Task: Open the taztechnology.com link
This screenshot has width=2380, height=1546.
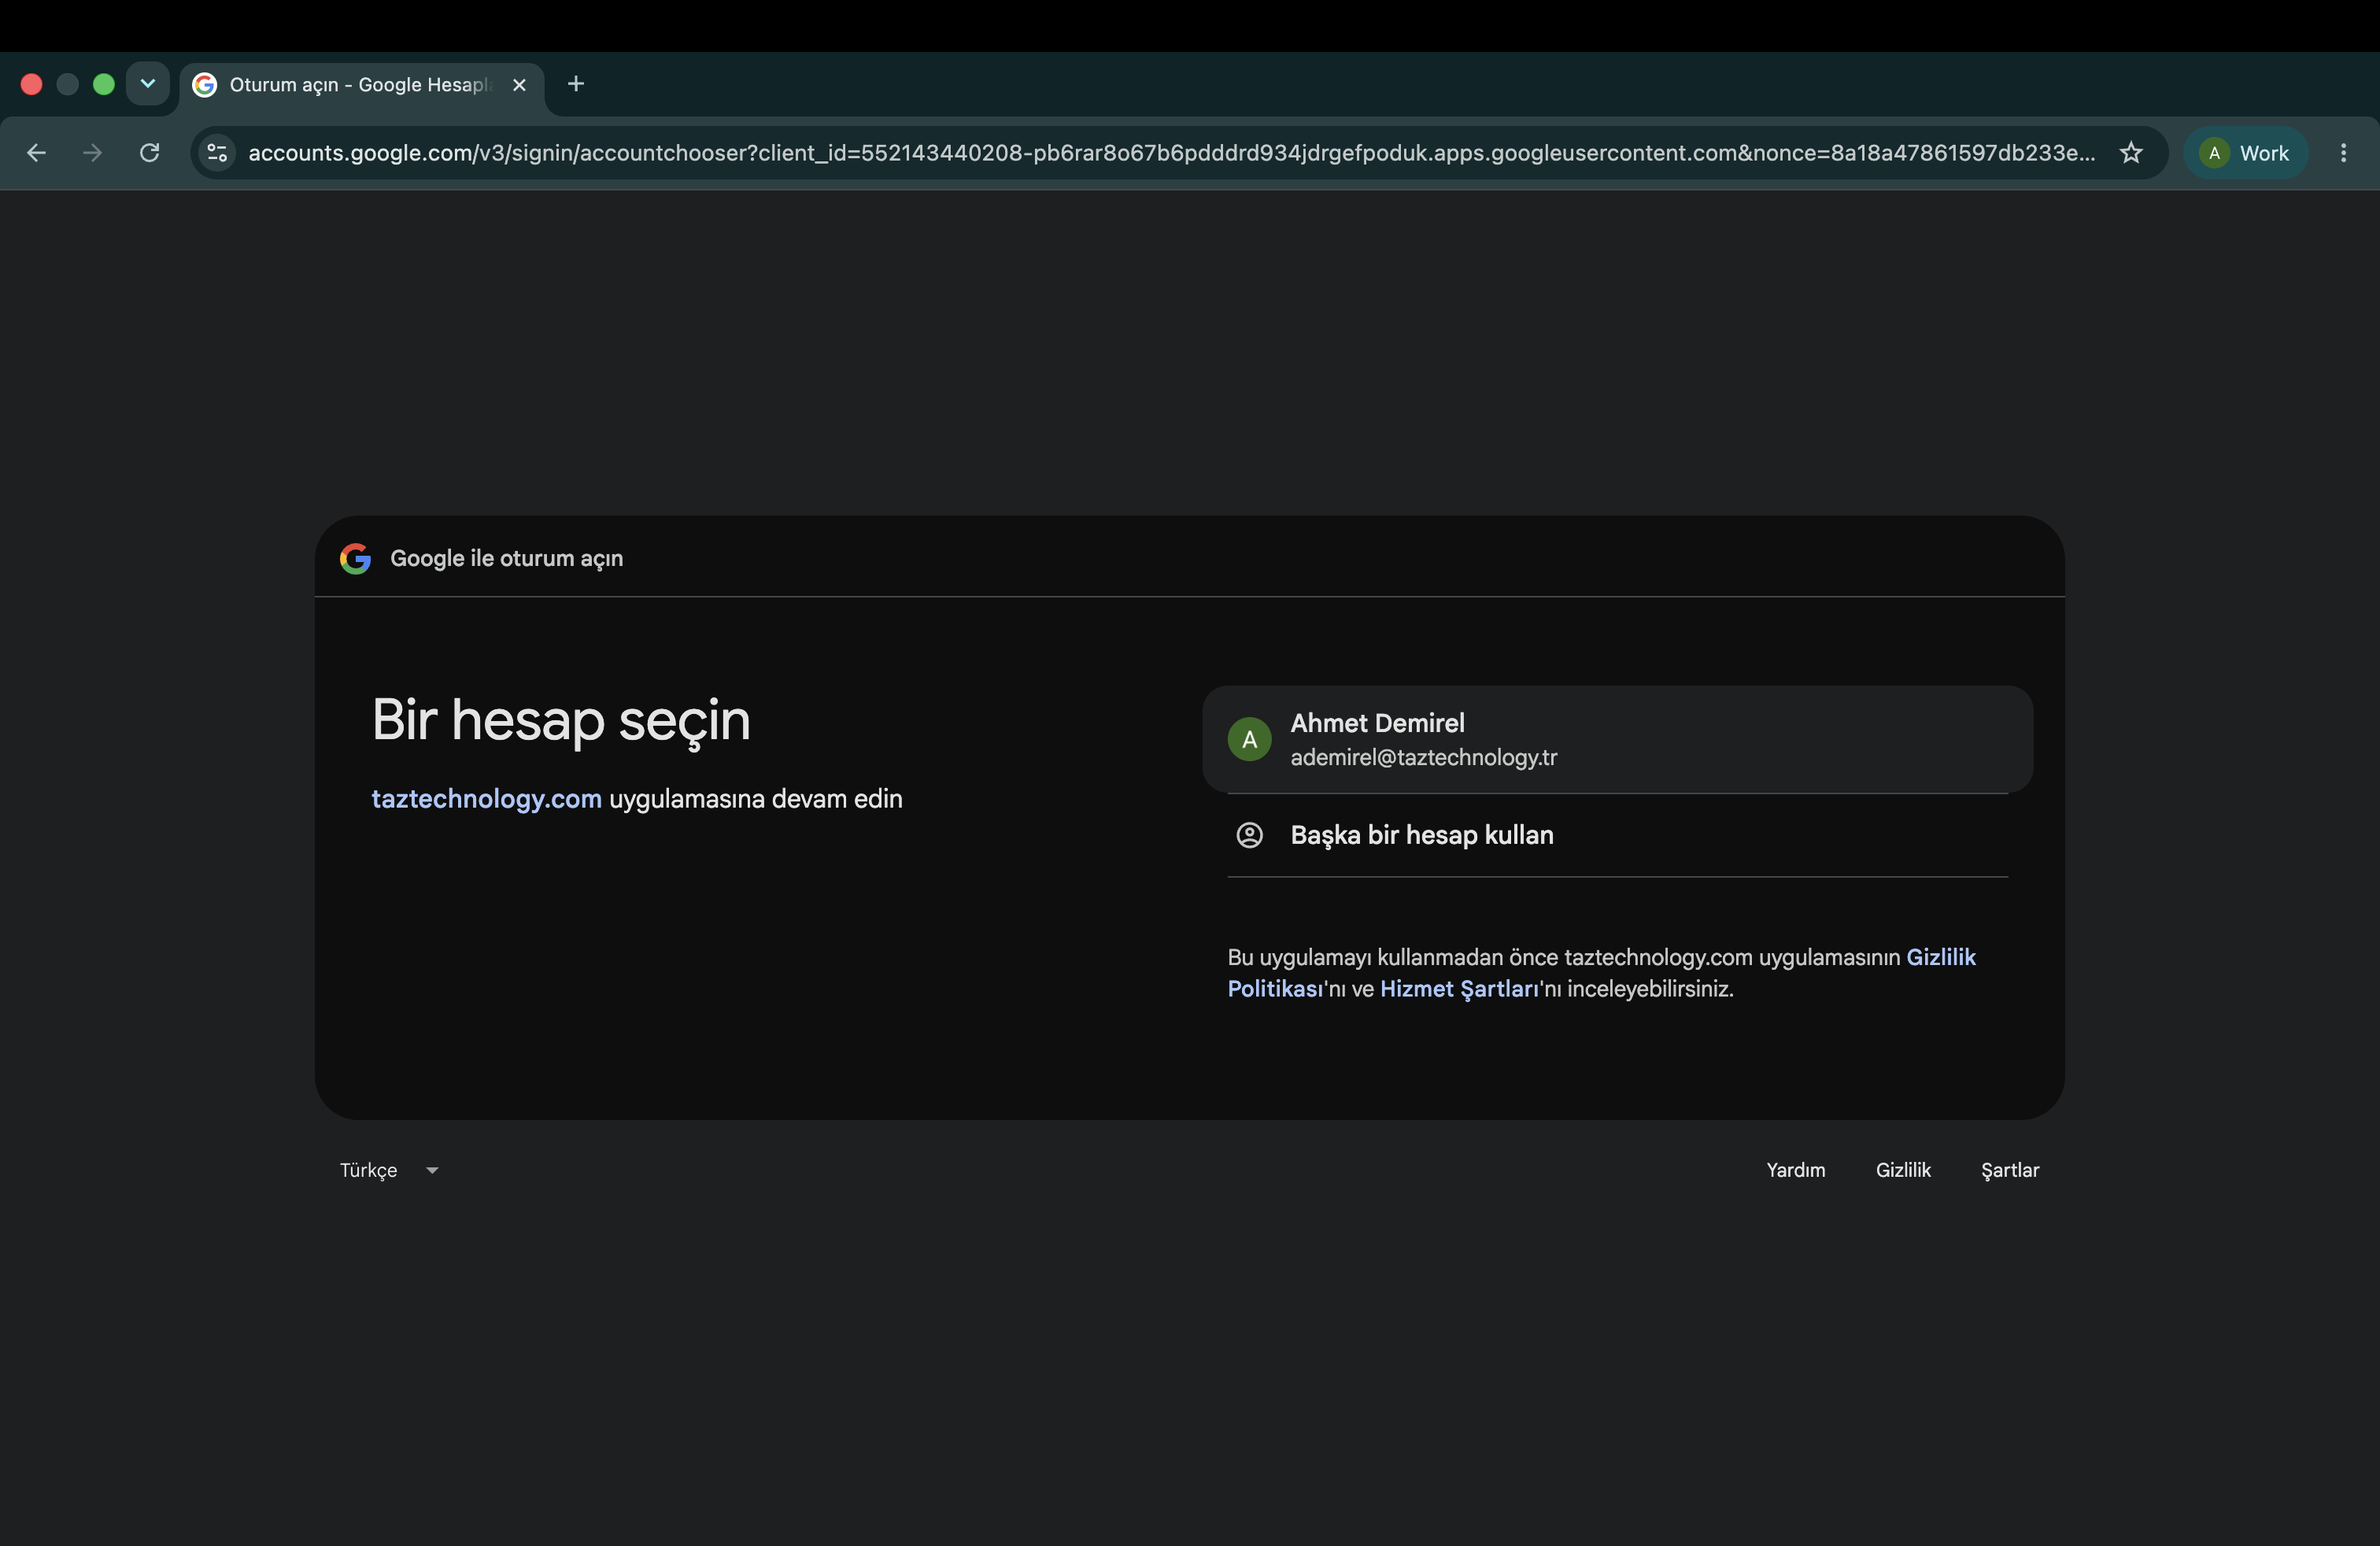Action: 486,799
